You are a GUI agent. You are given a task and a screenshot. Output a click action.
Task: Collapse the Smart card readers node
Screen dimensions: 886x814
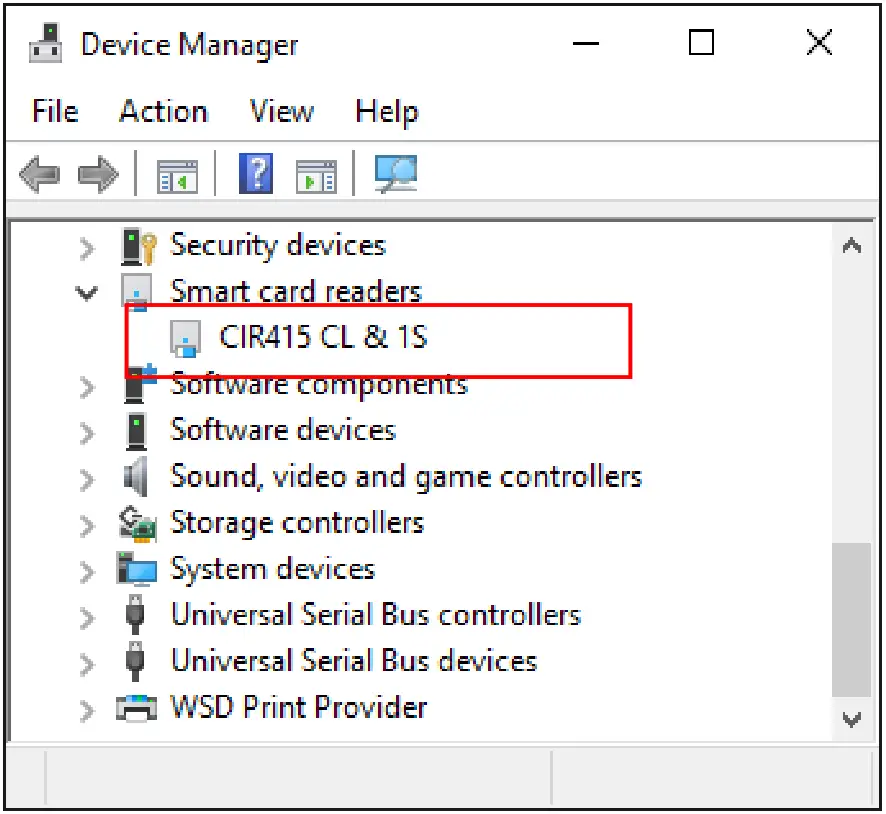coord(88,293)
